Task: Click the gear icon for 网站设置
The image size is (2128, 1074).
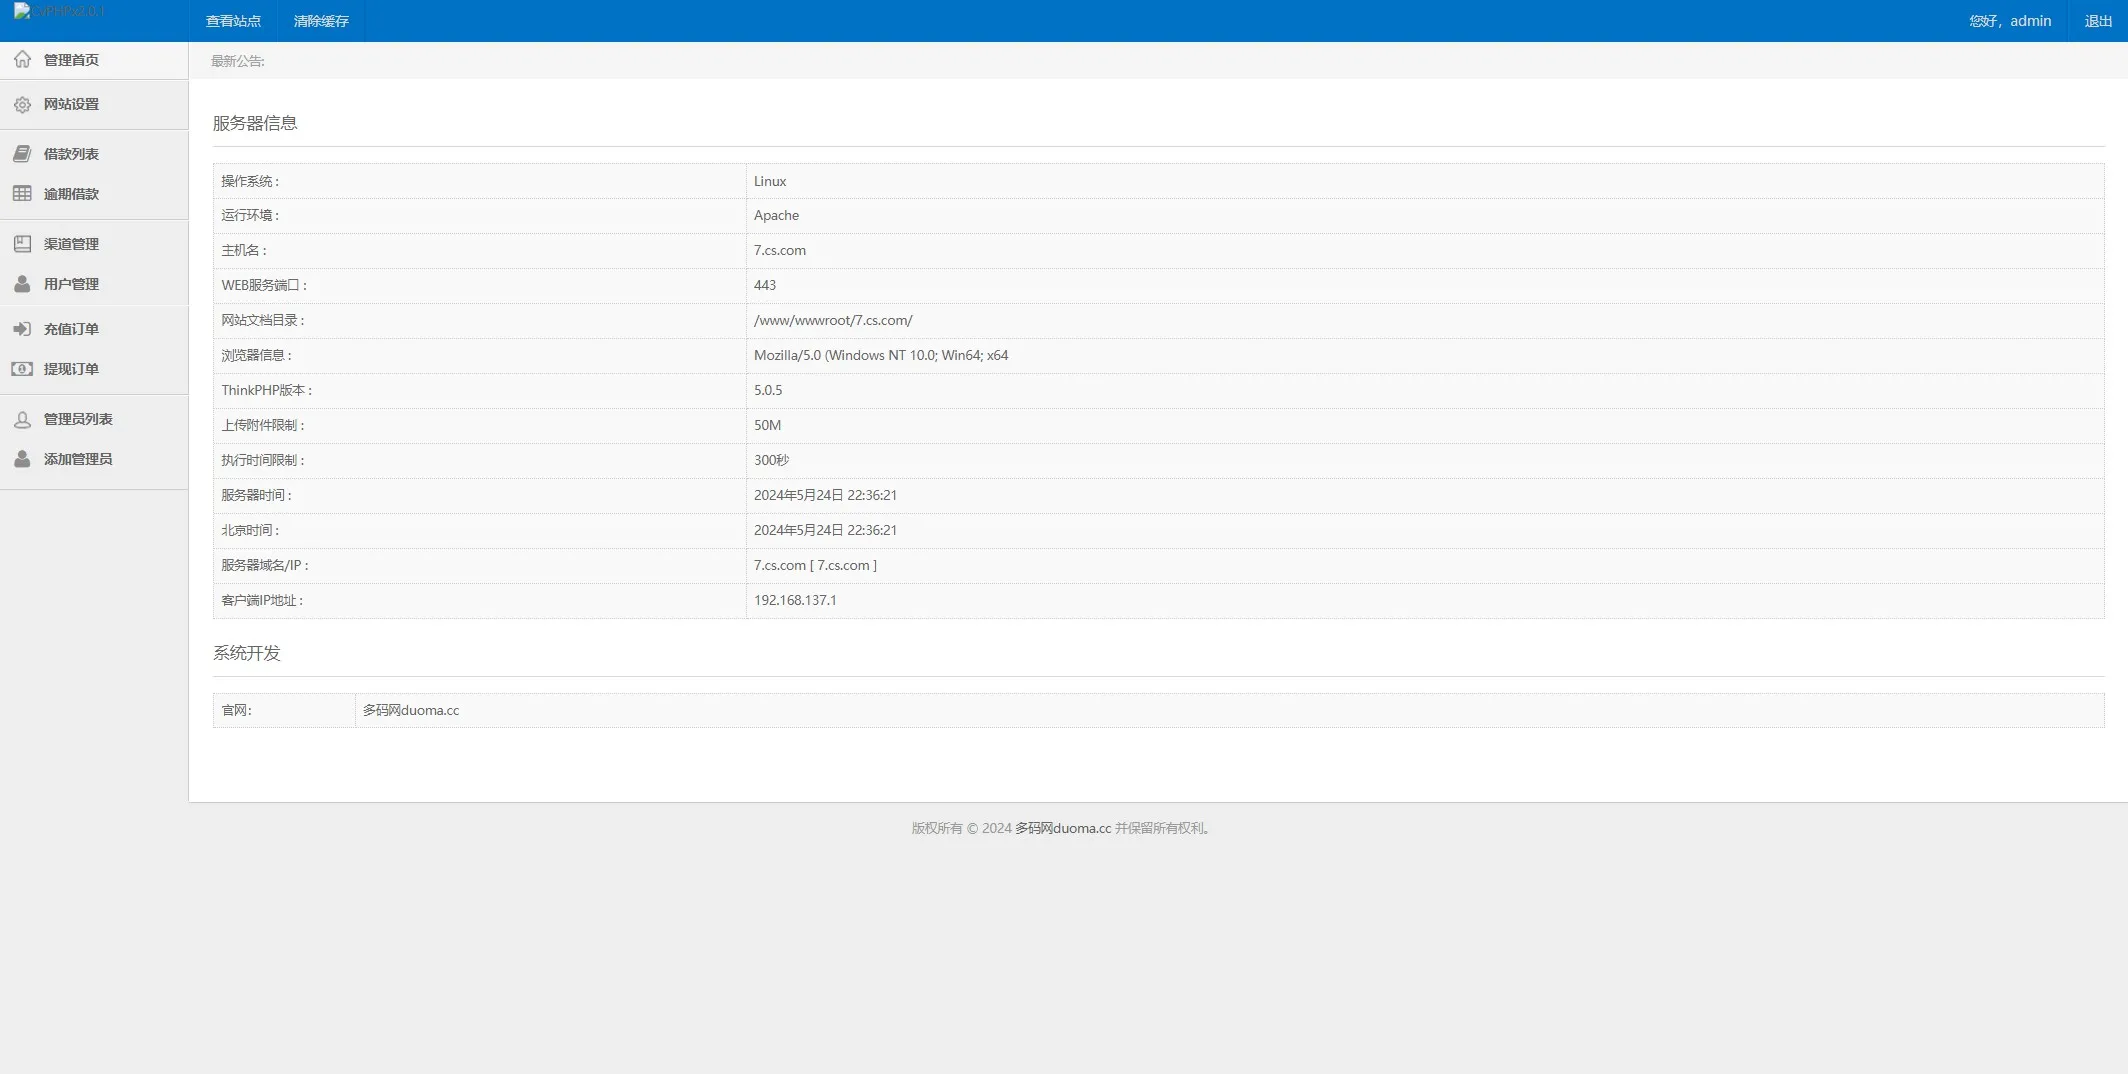Action: coord(22,105)
